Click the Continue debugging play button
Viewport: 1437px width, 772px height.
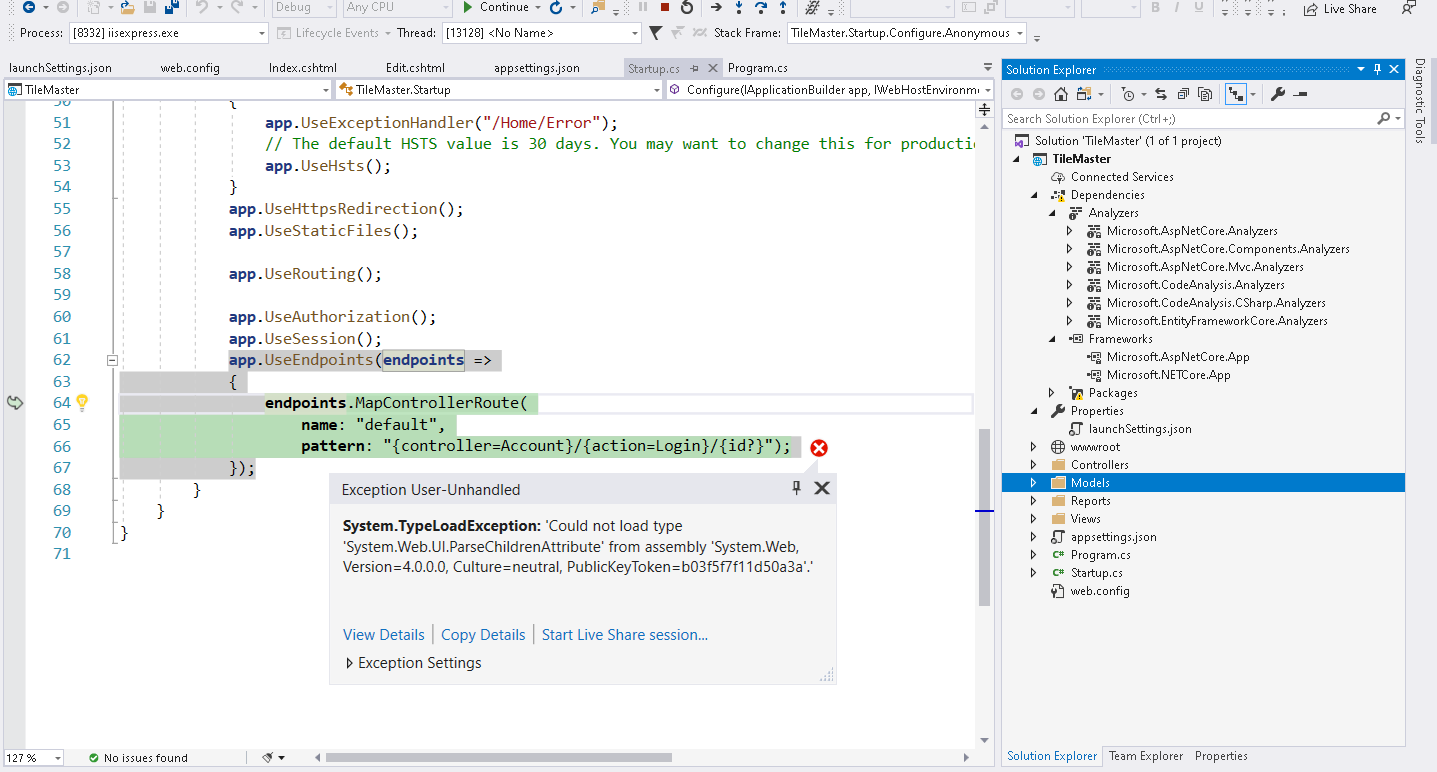467,8
